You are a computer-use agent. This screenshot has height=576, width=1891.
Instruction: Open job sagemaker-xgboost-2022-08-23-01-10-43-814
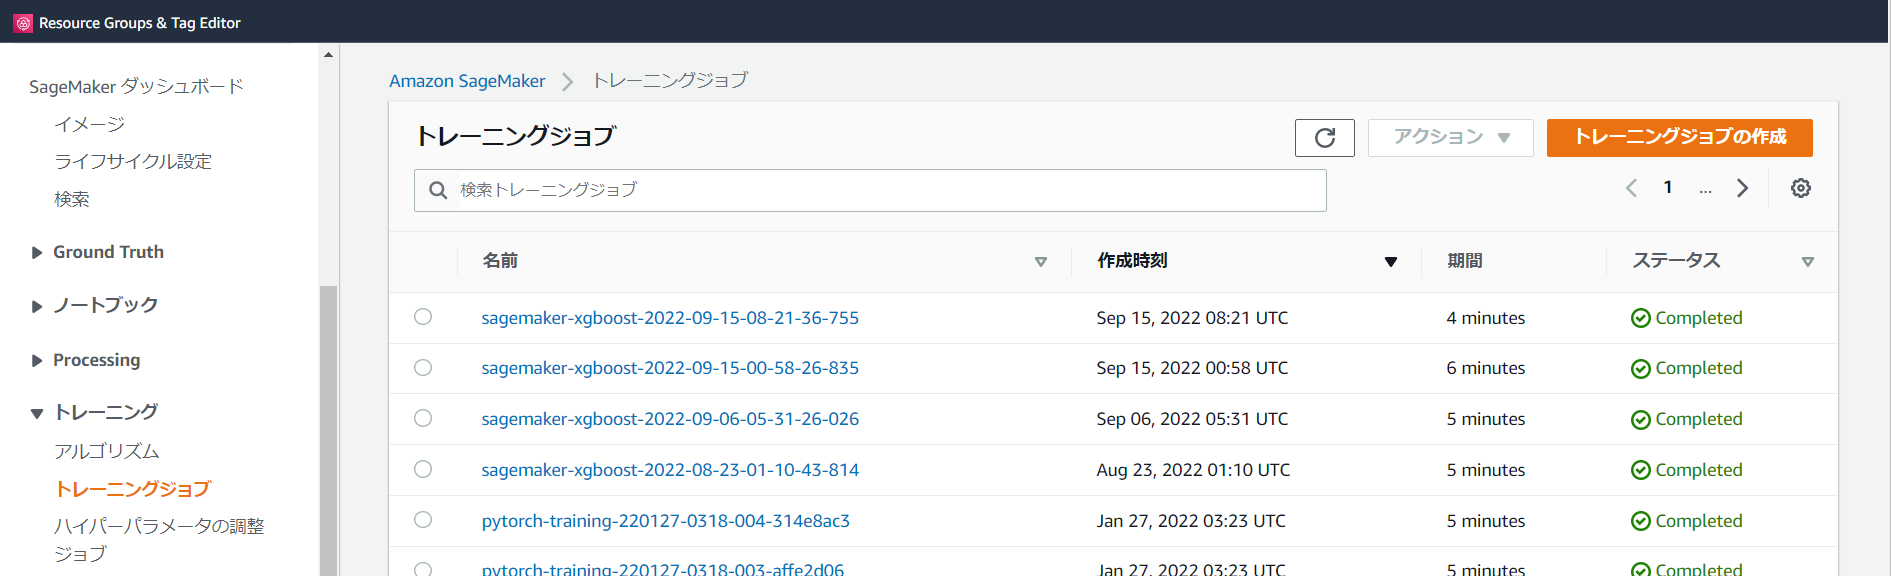click(670, 470)
